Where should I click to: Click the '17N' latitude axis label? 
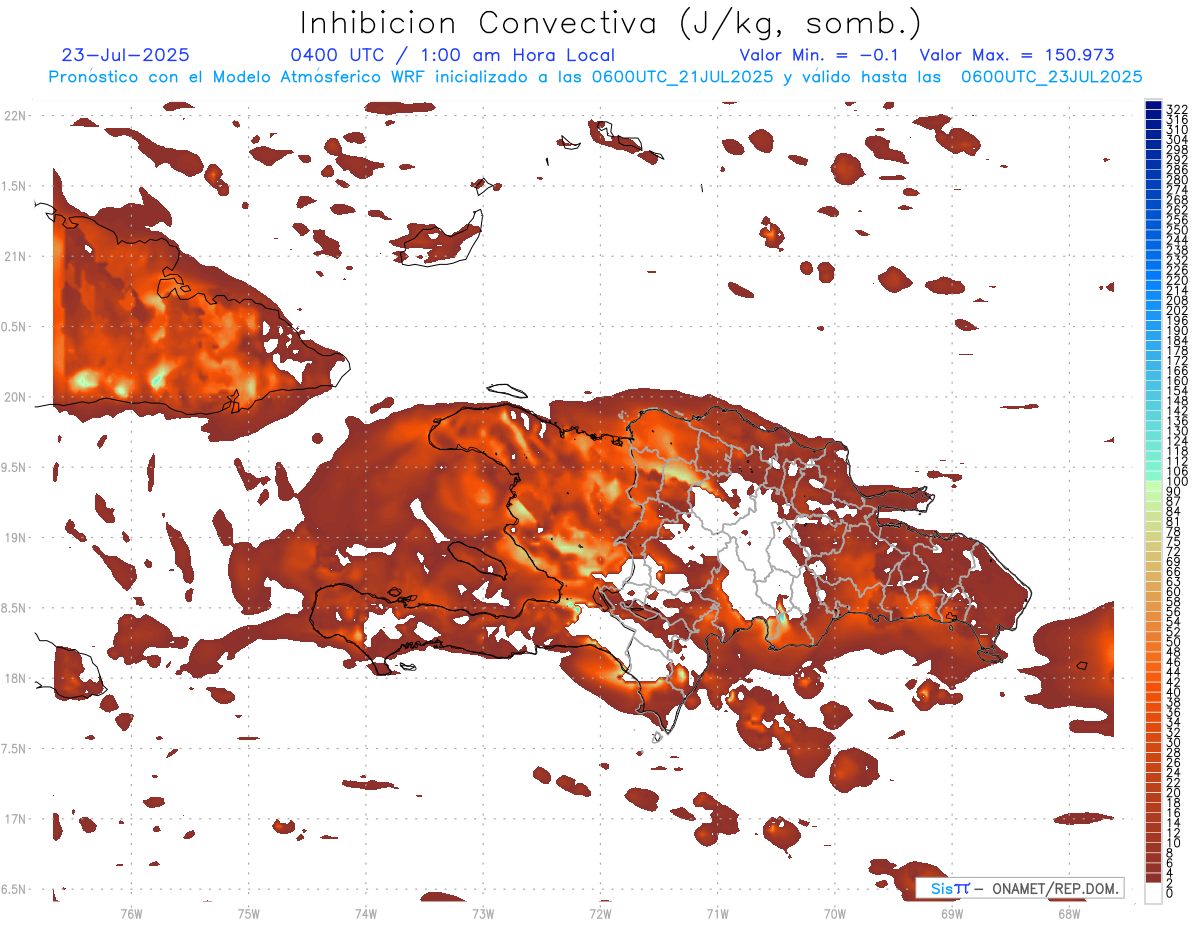pyautogui.click(x=15, y=819)
